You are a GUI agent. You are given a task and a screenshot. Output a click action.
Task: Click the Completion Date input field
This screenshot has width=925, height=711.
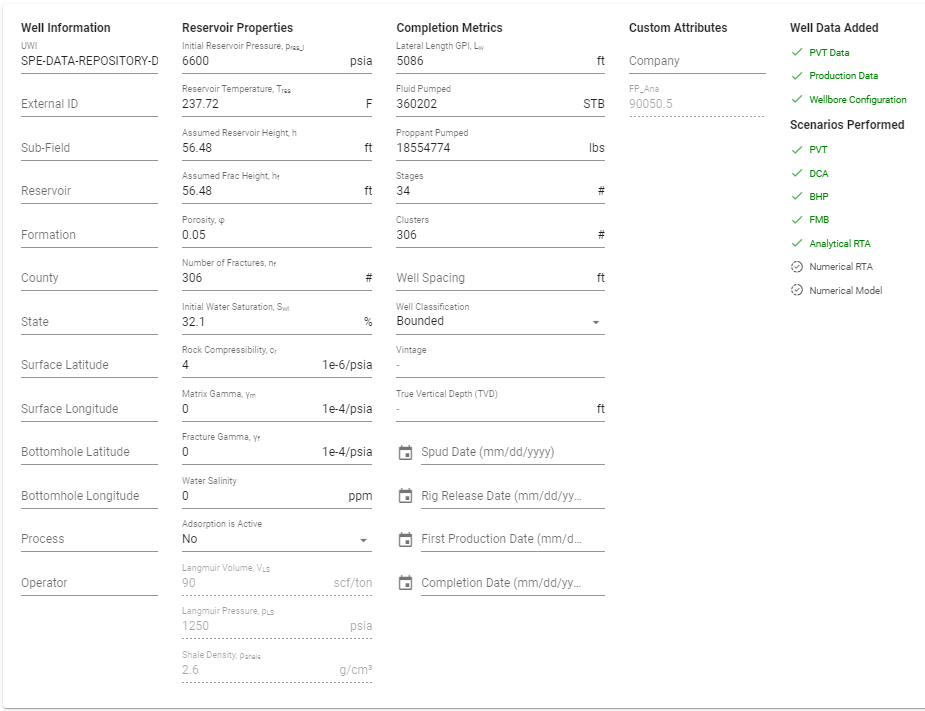[x=513, y=583]
